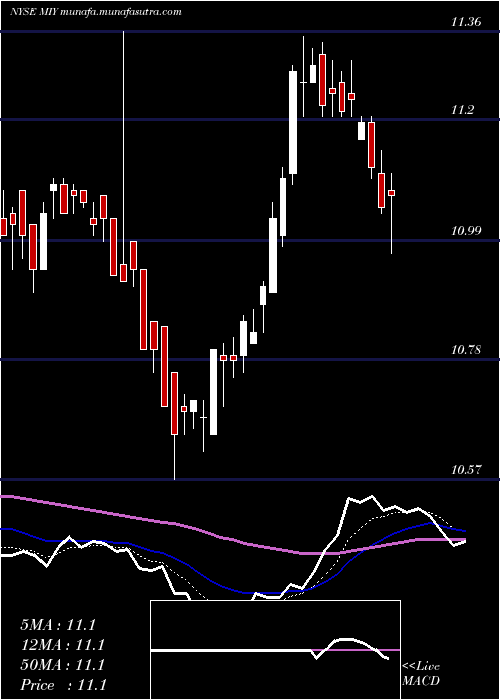Click the last candlestick on the right
The image size is (500, 700).
[x=392, y=193]
